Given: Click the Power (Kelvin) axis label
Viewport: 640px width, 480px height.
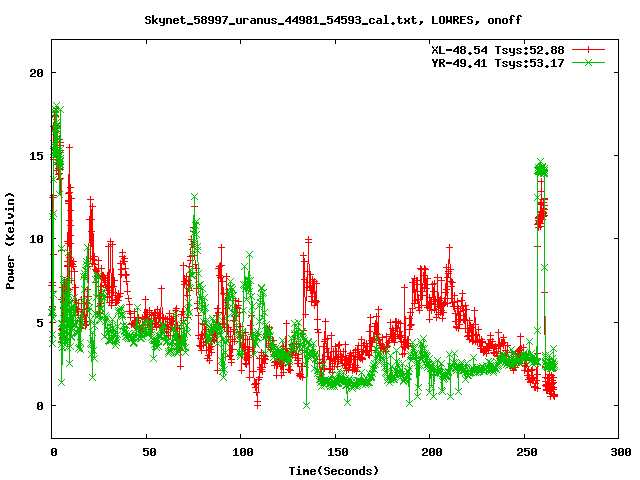Looking at the screenshot, I should click(10, 241).
